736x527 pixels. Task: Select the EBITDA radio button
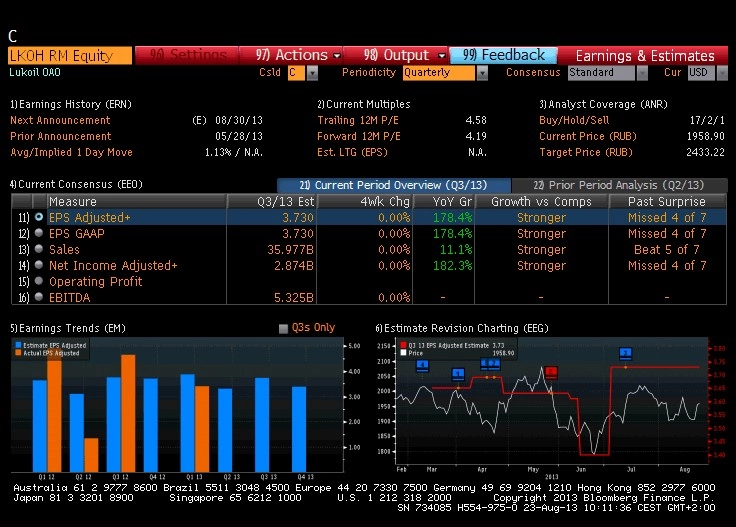pos(39,297)
